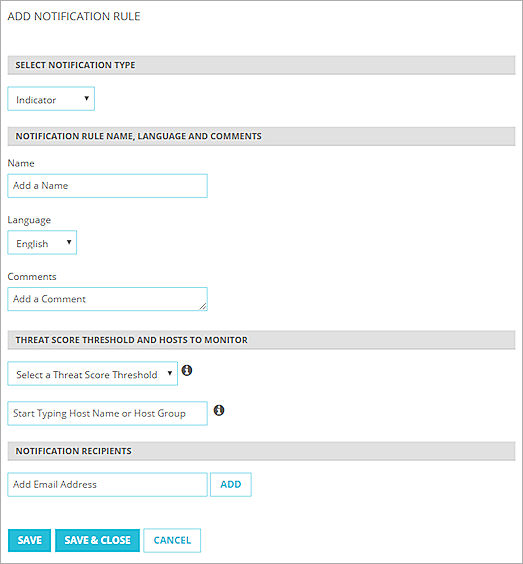This screenshot has width=523, height=564.
Task: Click the comment box resize grip handle
Action: pos(203,306)
